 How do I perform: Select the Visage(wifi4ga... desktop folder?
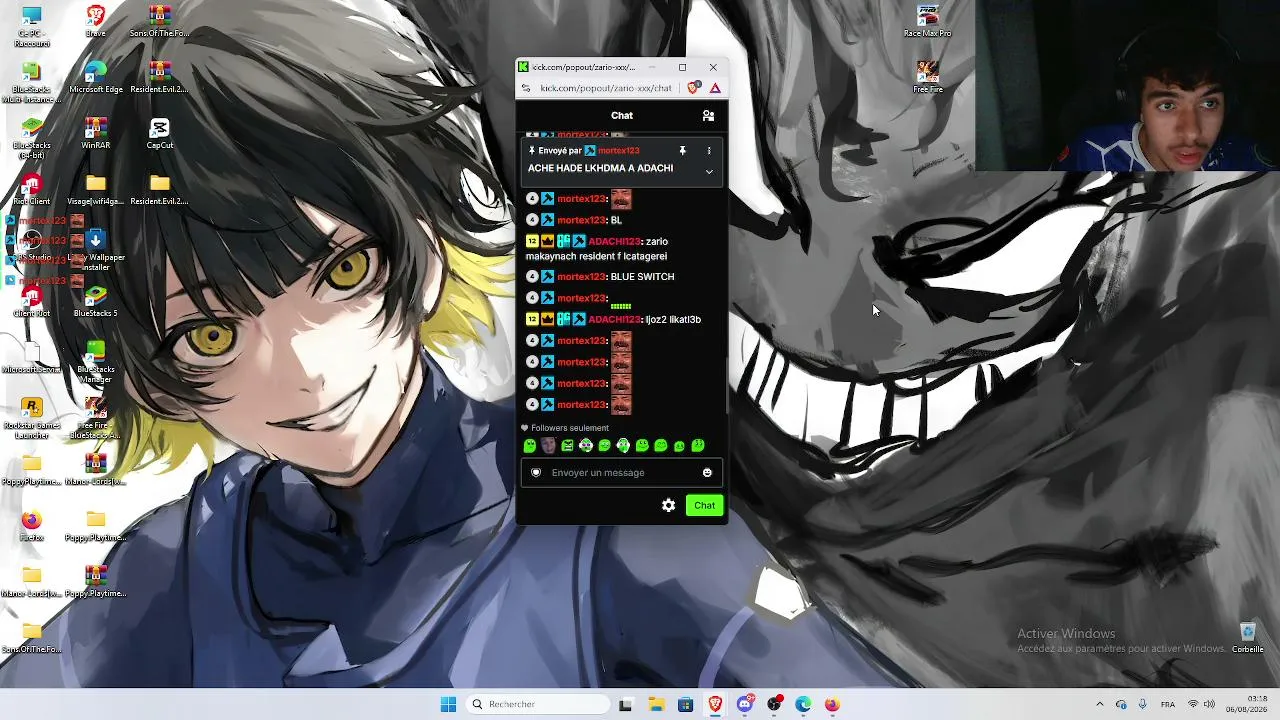click(95, 189)
